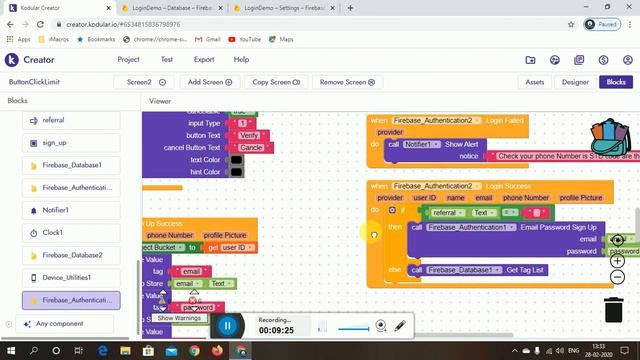This screenshot has width=640, height=360.
Task: Select Device_Utilities1 component
Action: pos(71,278)
